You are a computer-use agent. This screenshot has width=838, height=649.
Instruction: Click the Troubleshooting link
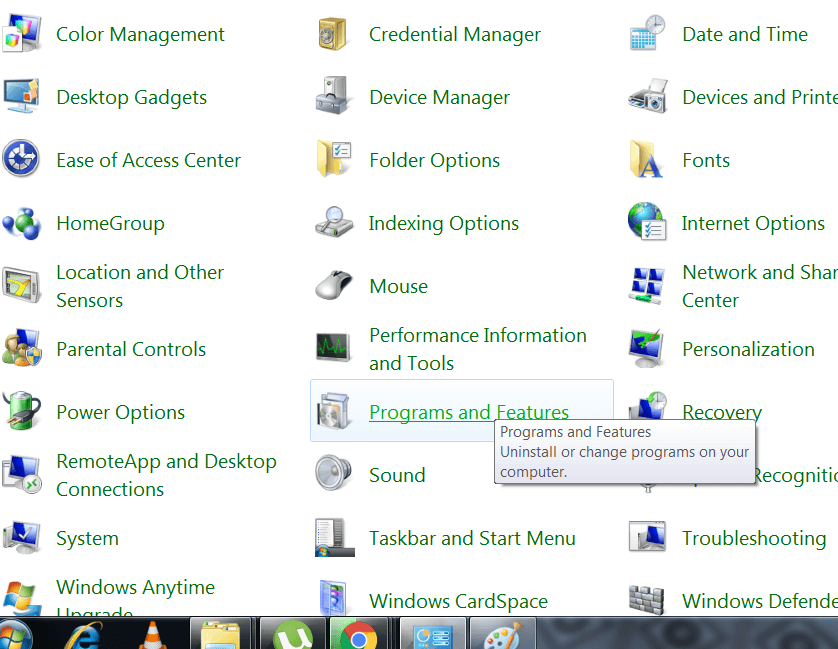[x=754, y=538]
